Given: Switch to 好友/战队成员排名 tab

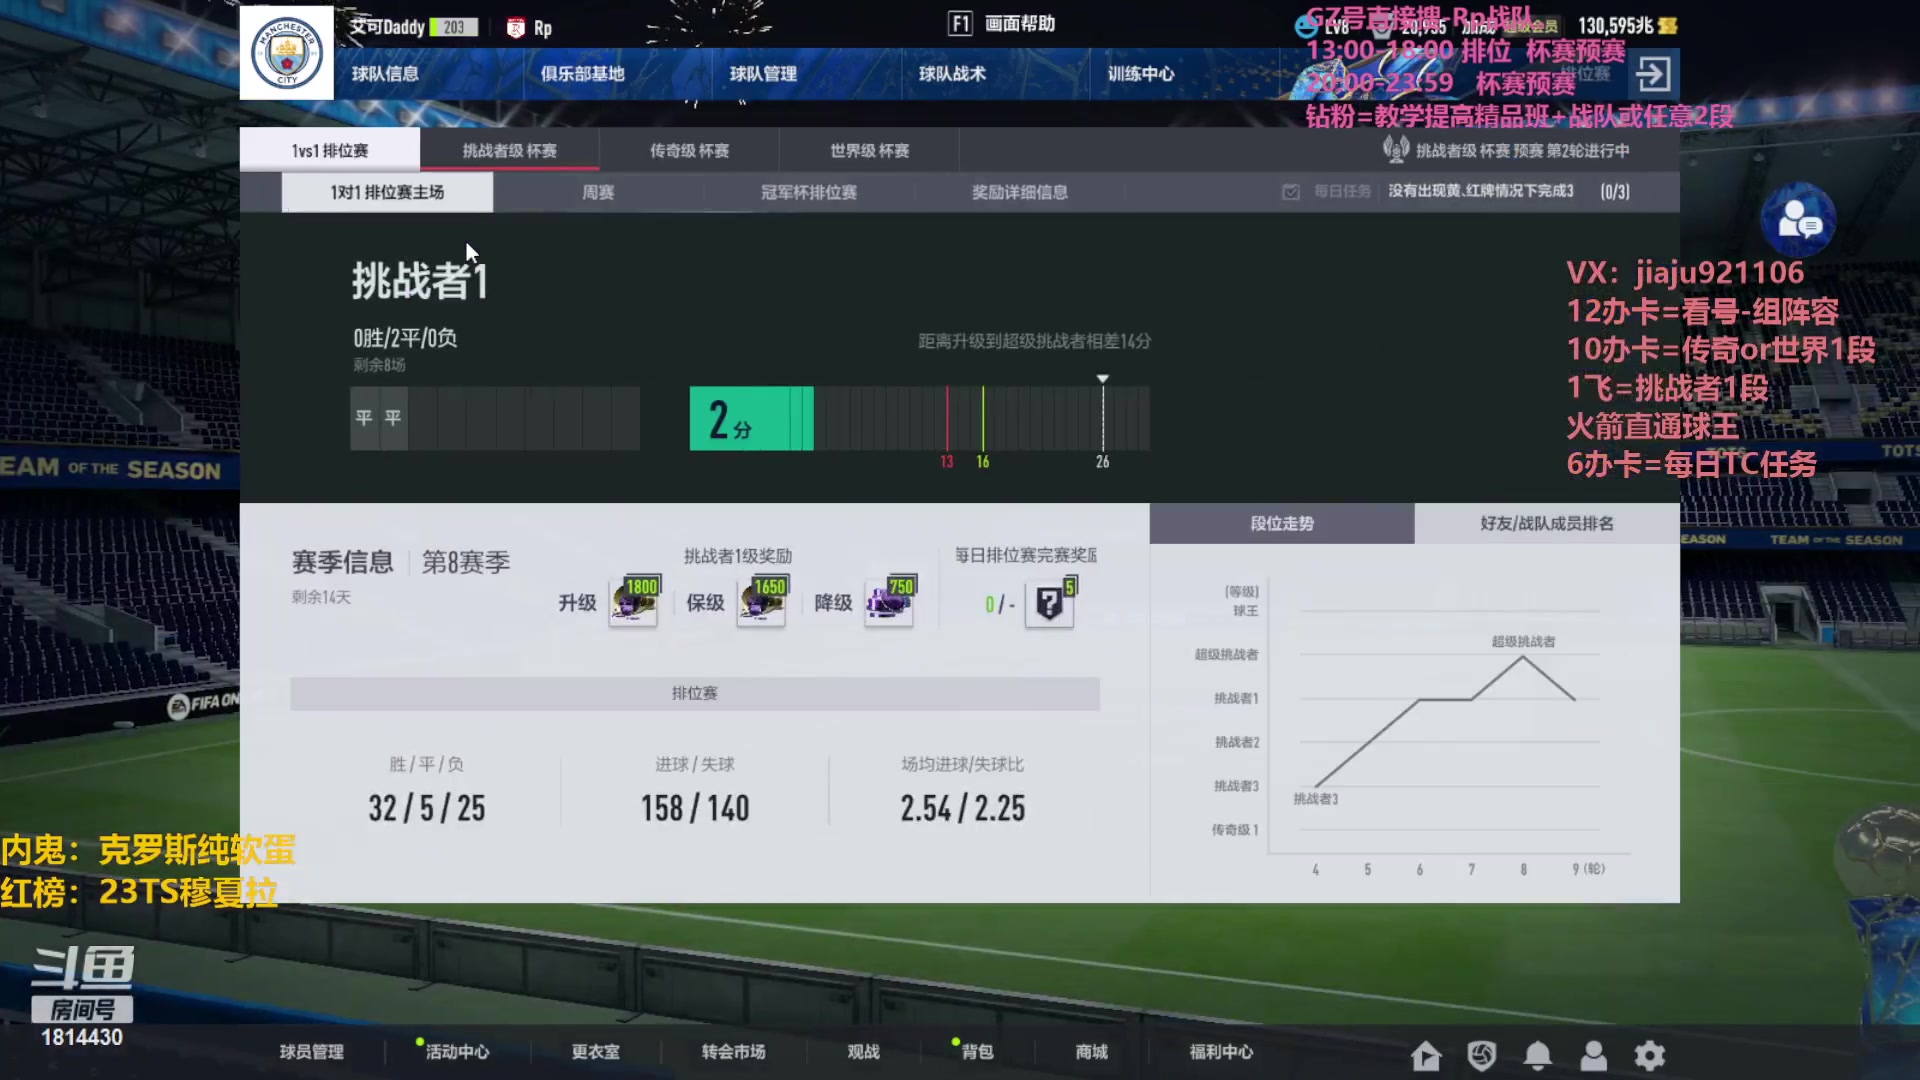Looking at the screenshot, I should [1546, 523].
